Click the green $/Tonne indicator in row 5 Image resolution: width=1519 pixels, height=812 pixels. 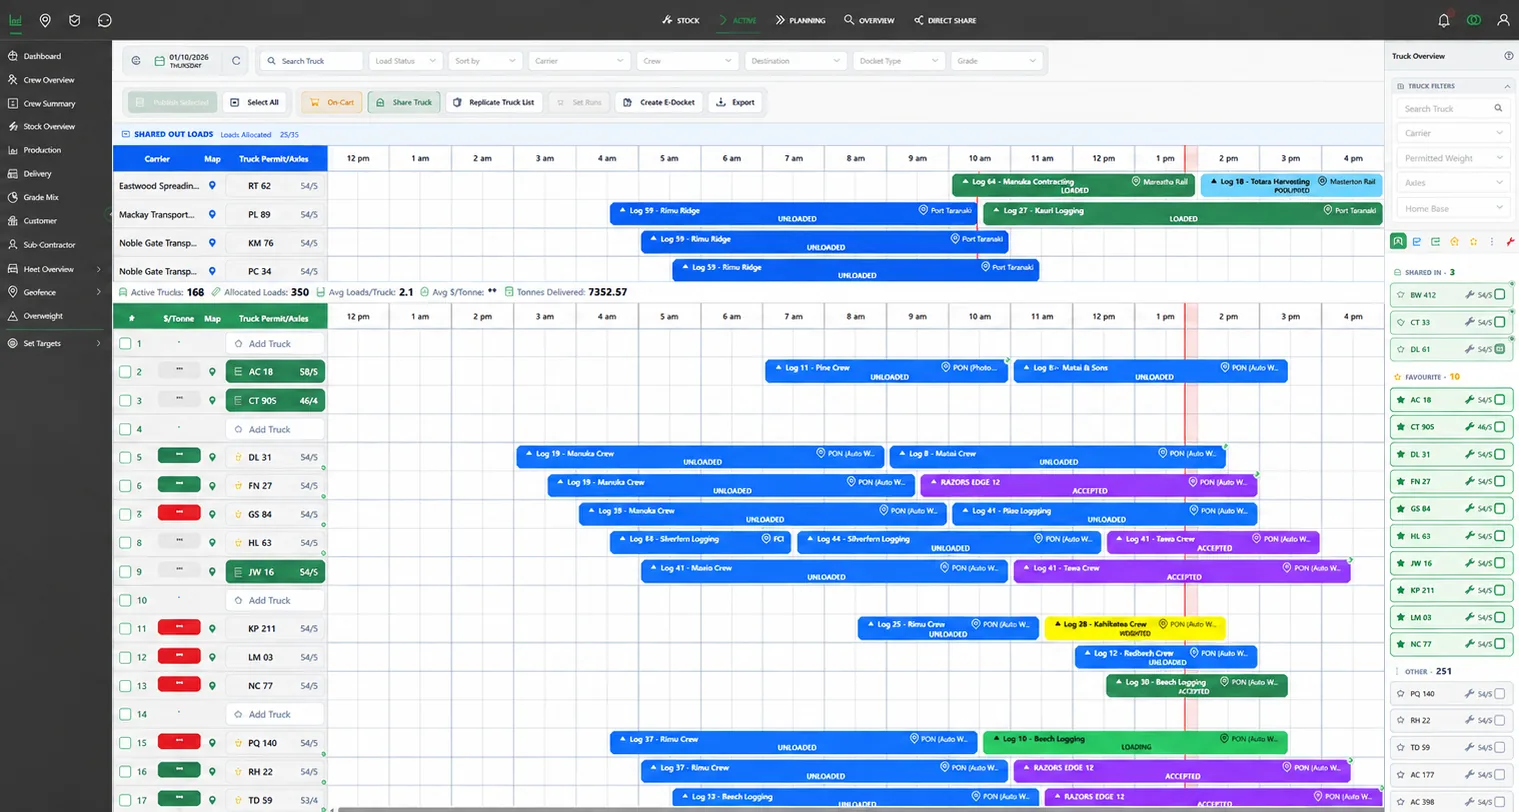click(179, 456)
